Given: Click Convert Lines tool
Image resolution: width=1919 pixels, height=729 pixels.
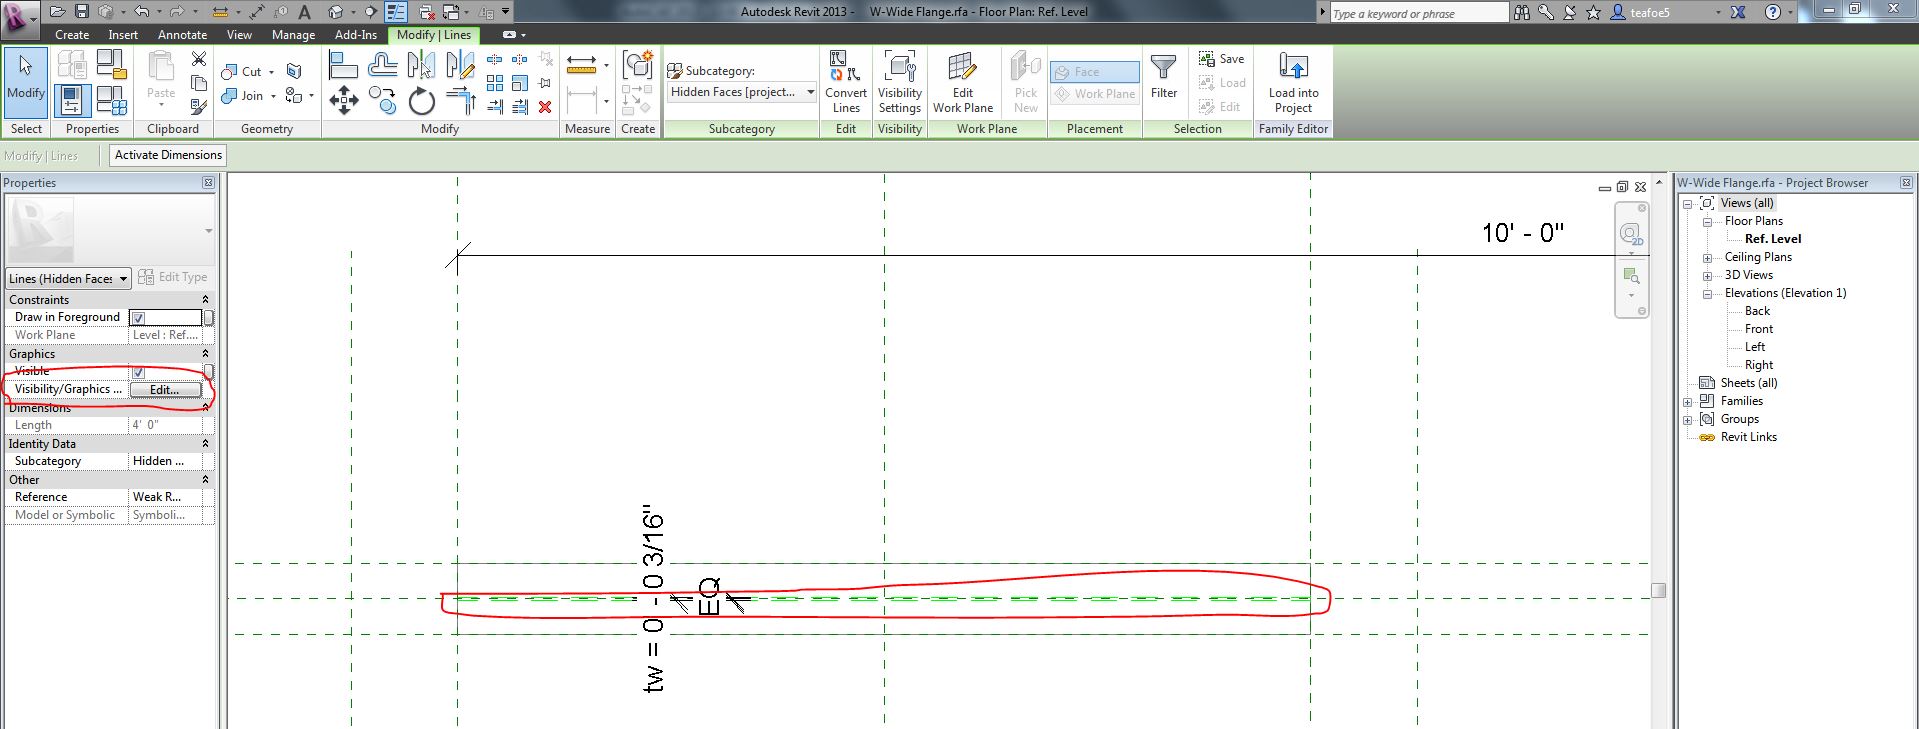Looking at the screenshot, I should (846, 82).
